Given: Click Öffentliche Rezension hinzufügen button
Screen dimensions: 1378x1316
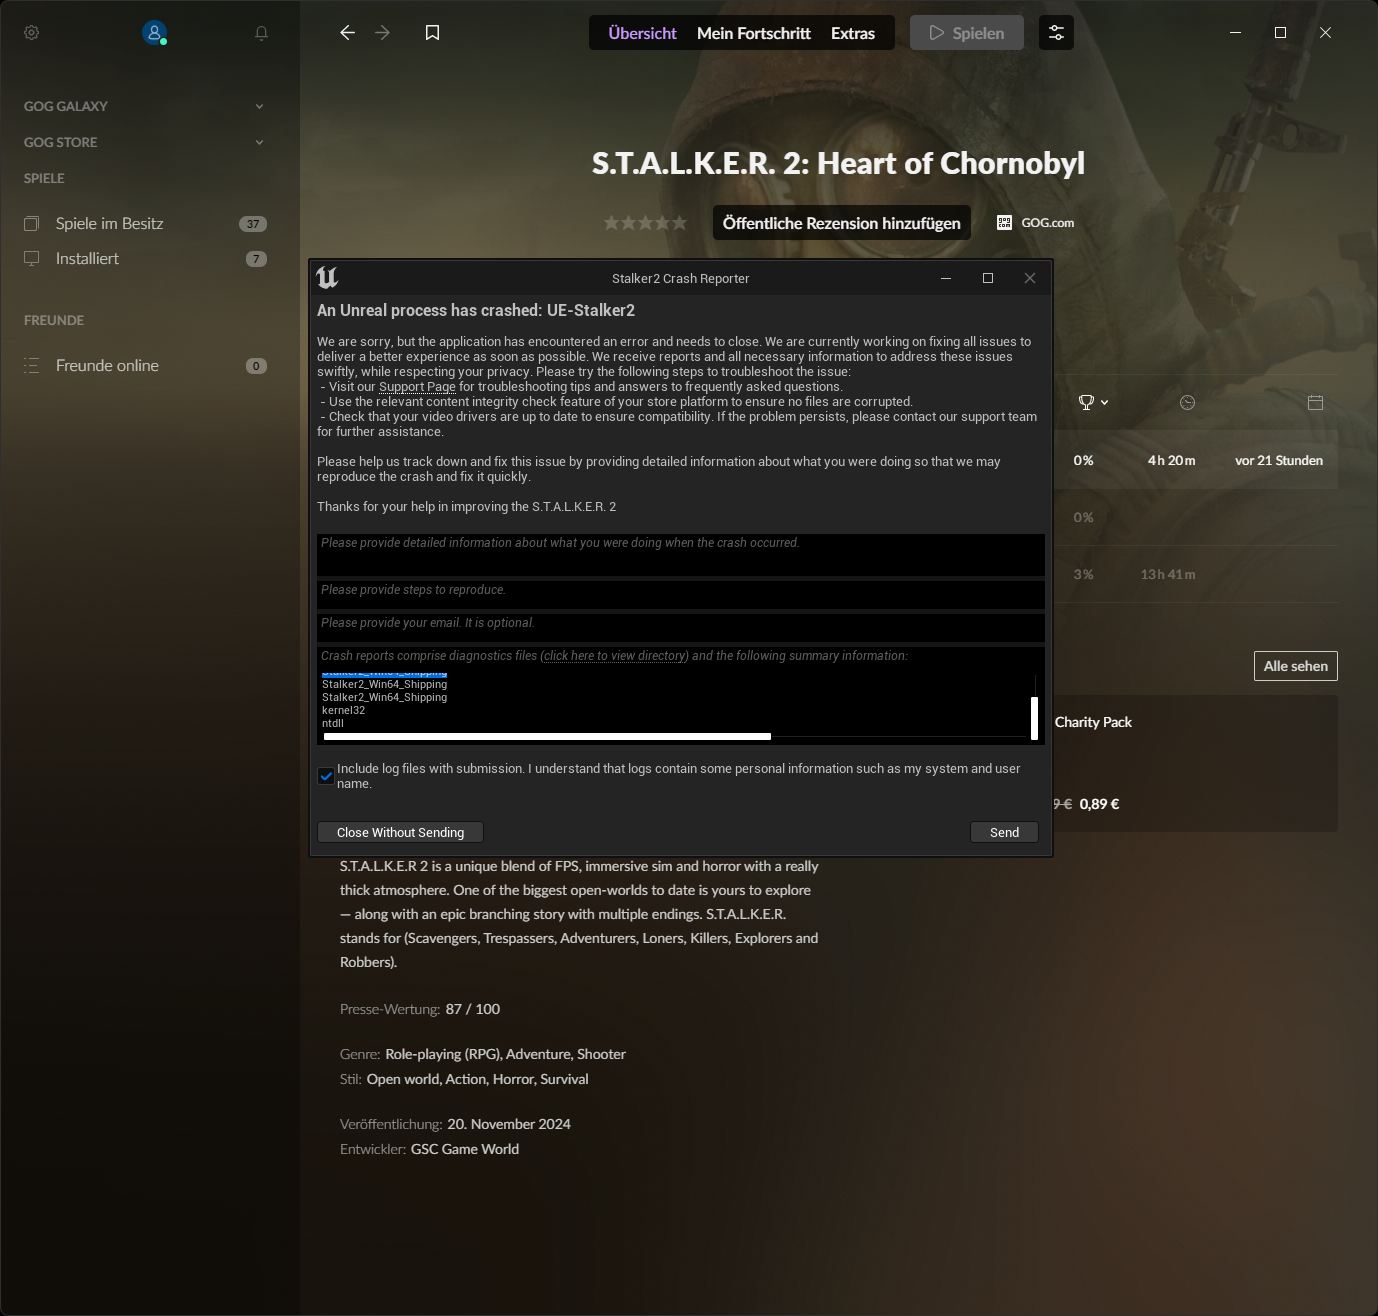Looking at the screenshot, I should [x=841, y=223].
